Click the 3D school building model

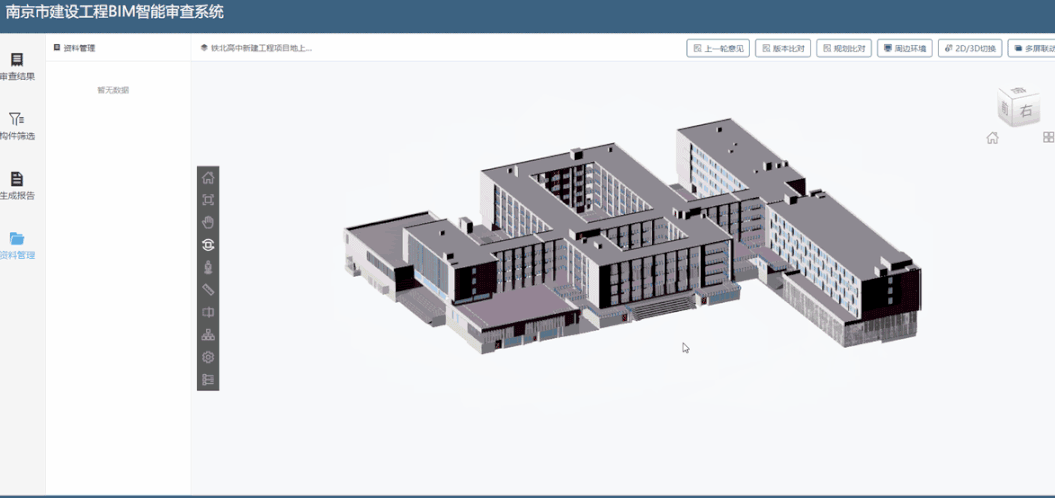pyautogui.click(x=632, y=236)
